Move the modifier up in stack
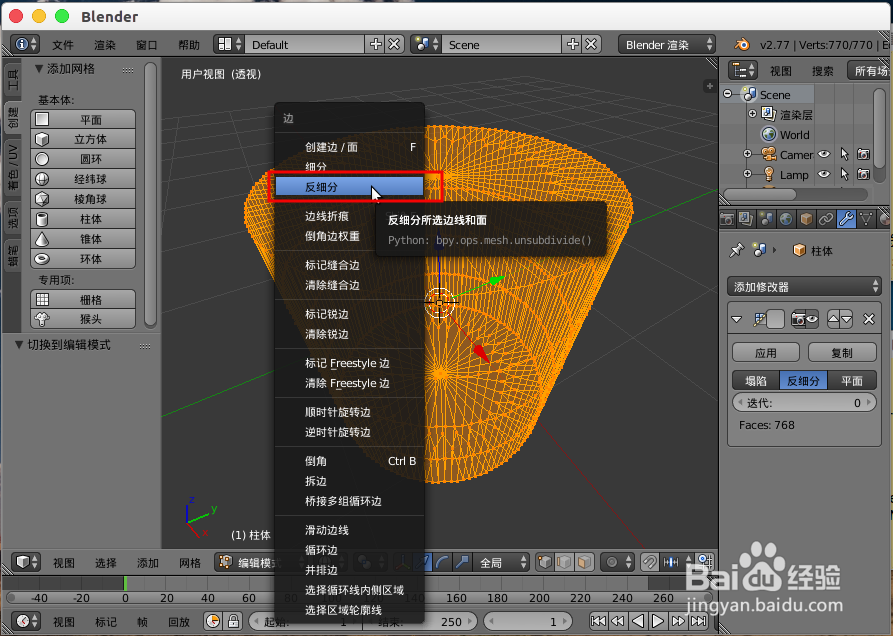Image resolution: width=893 pixels, height=636 pixels. click(834, 319)
